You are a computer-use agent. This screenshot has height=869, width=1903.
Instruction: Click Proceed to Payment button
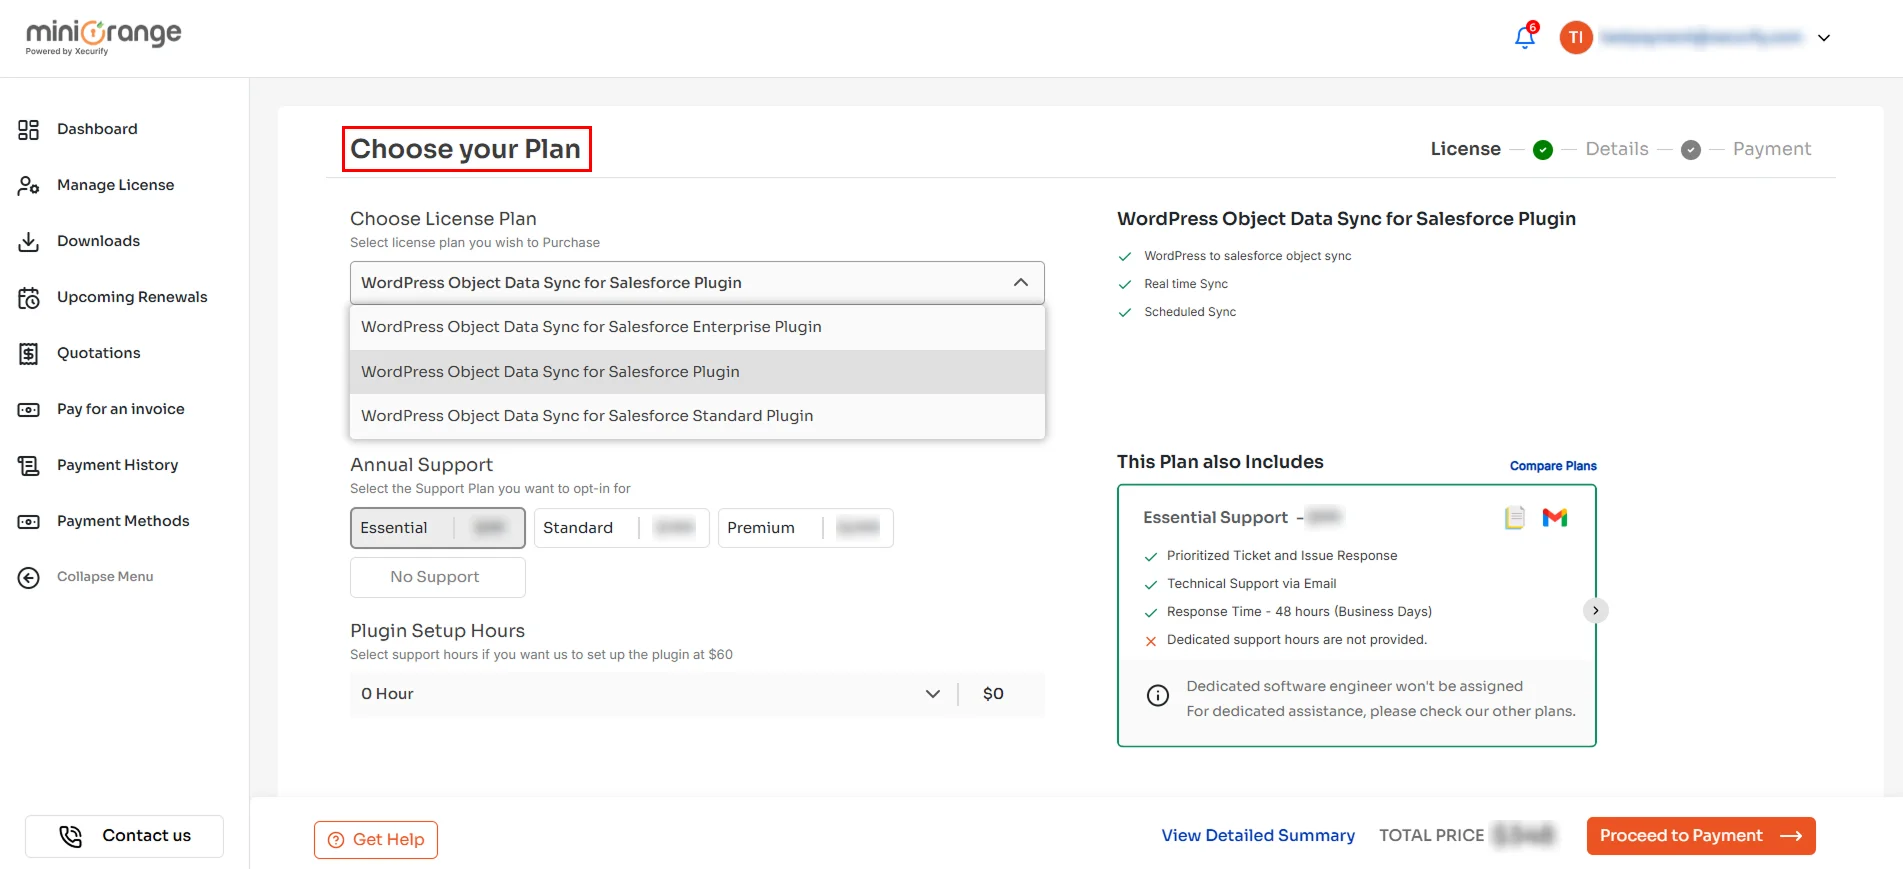click(1701, 836)
